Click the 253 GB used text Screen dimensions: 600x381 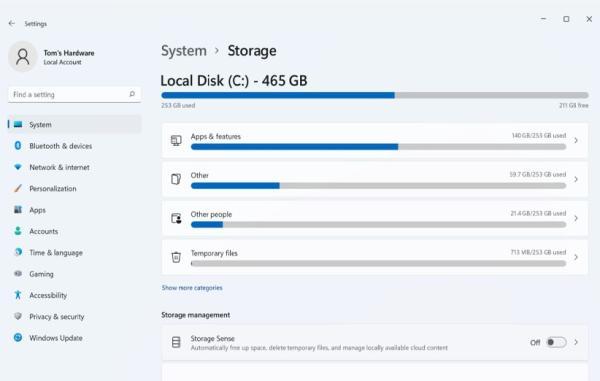(178, 105)
